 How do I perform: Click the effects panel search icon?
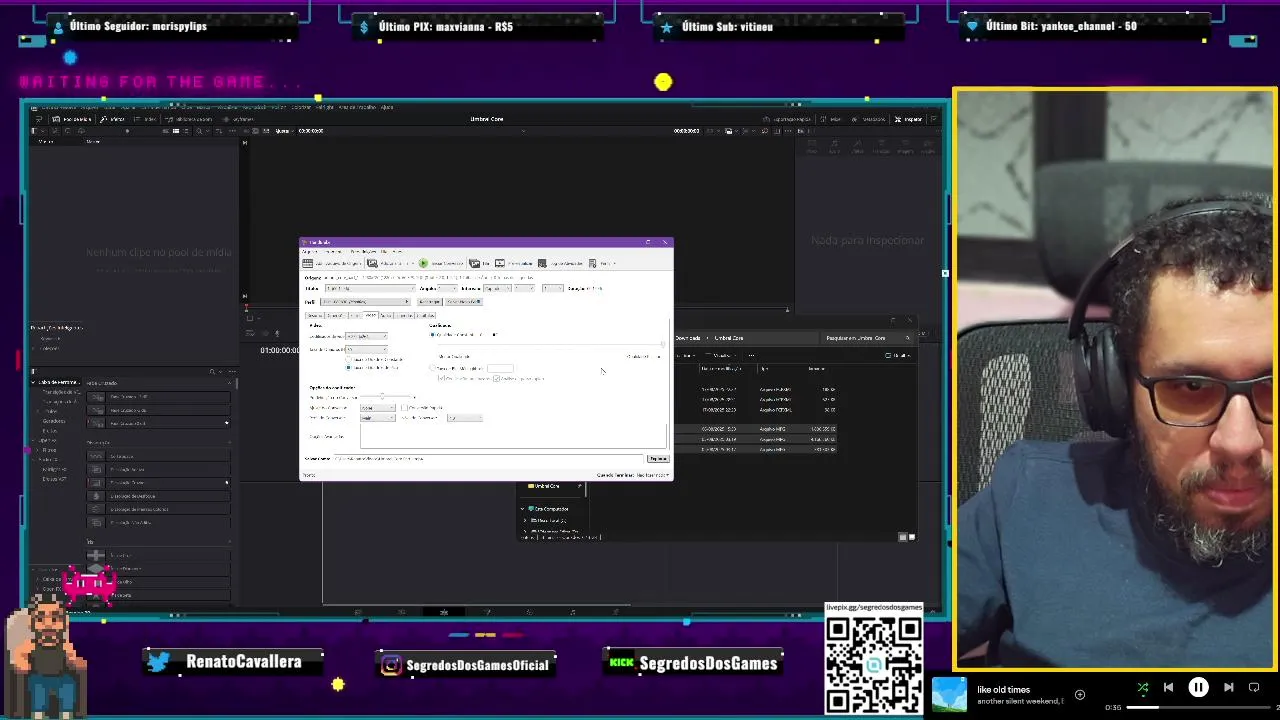(212, 372)
